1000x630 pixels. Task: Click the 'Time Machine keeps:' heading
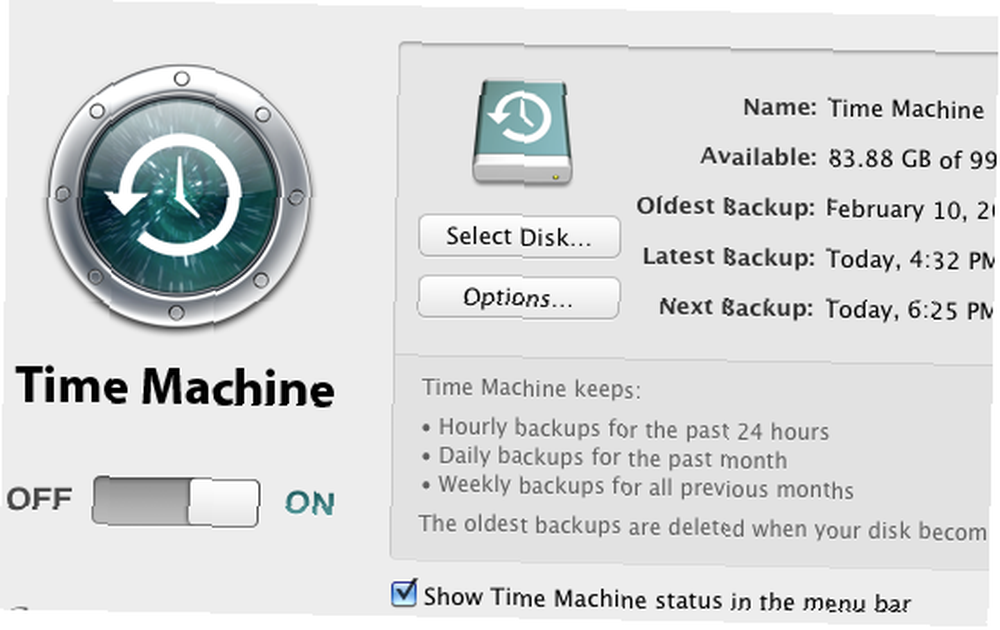(531, 388)
